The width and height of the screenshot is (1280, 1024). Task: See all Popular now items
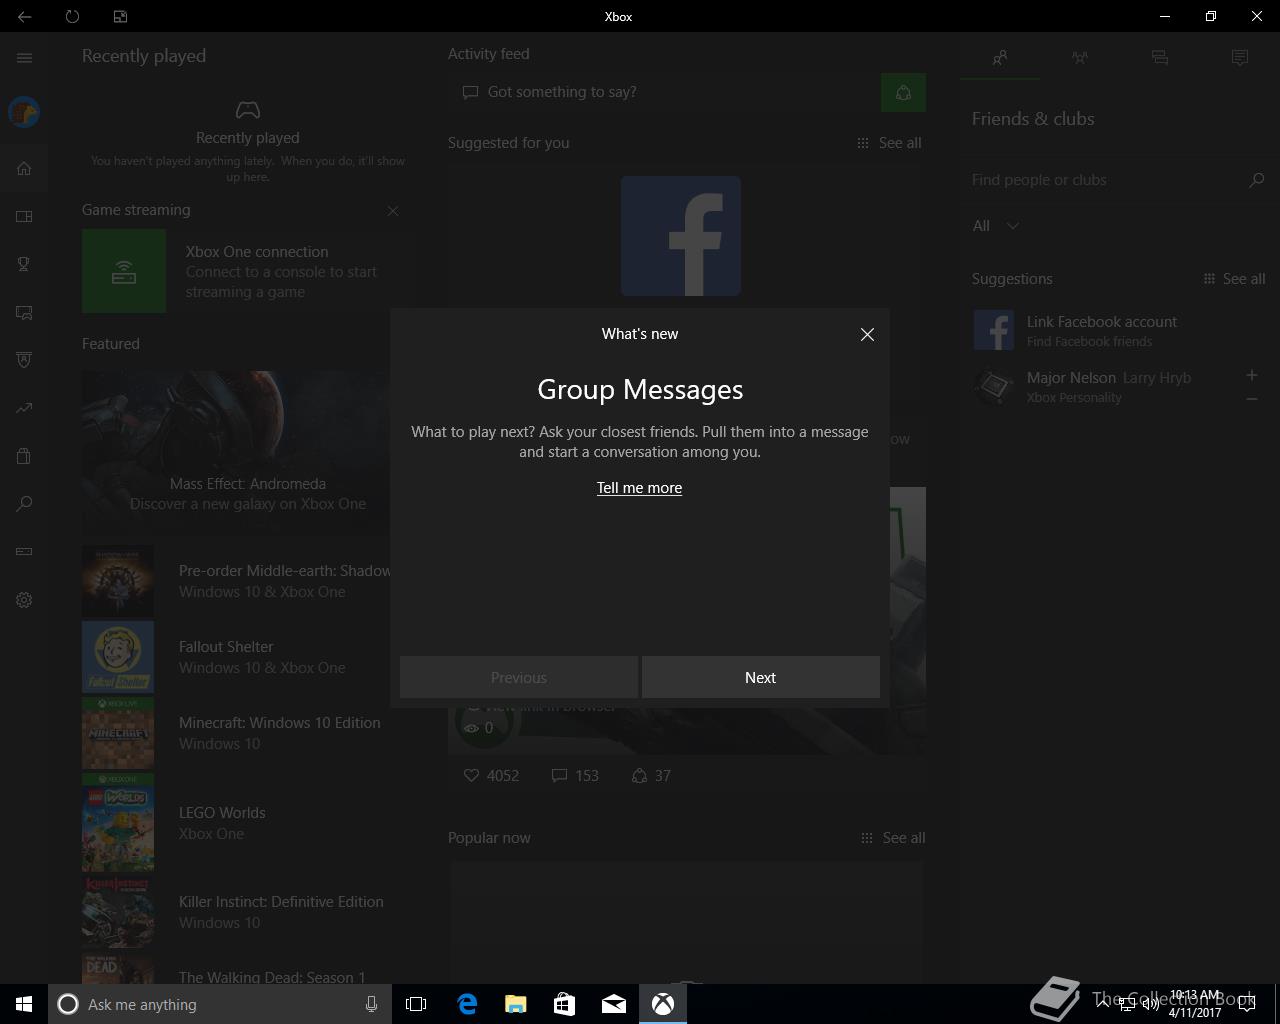point(892,838)
